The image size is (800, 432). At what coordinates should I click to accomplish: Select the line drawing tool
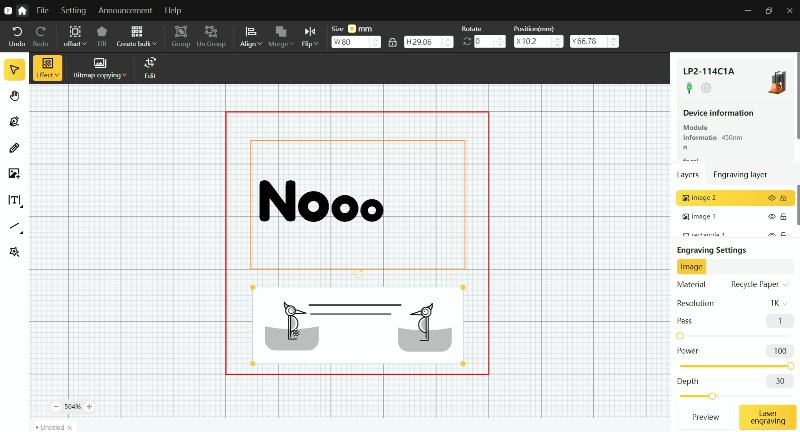coord(14,227)
